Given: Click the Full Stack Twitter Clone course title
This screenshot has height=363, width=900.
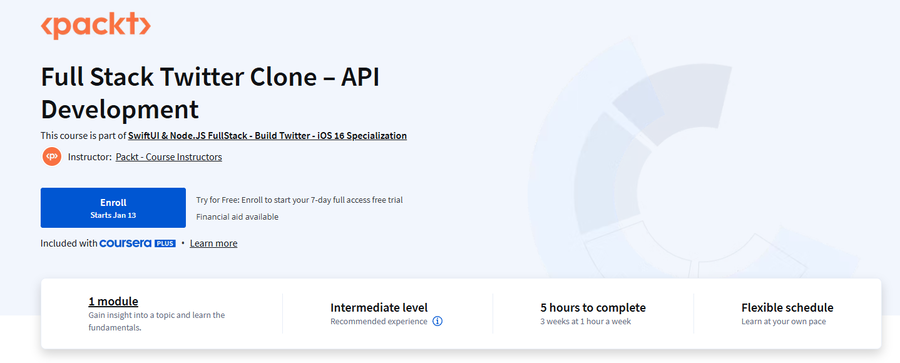Looking at the screenshot, I should (x=210, y=94).
